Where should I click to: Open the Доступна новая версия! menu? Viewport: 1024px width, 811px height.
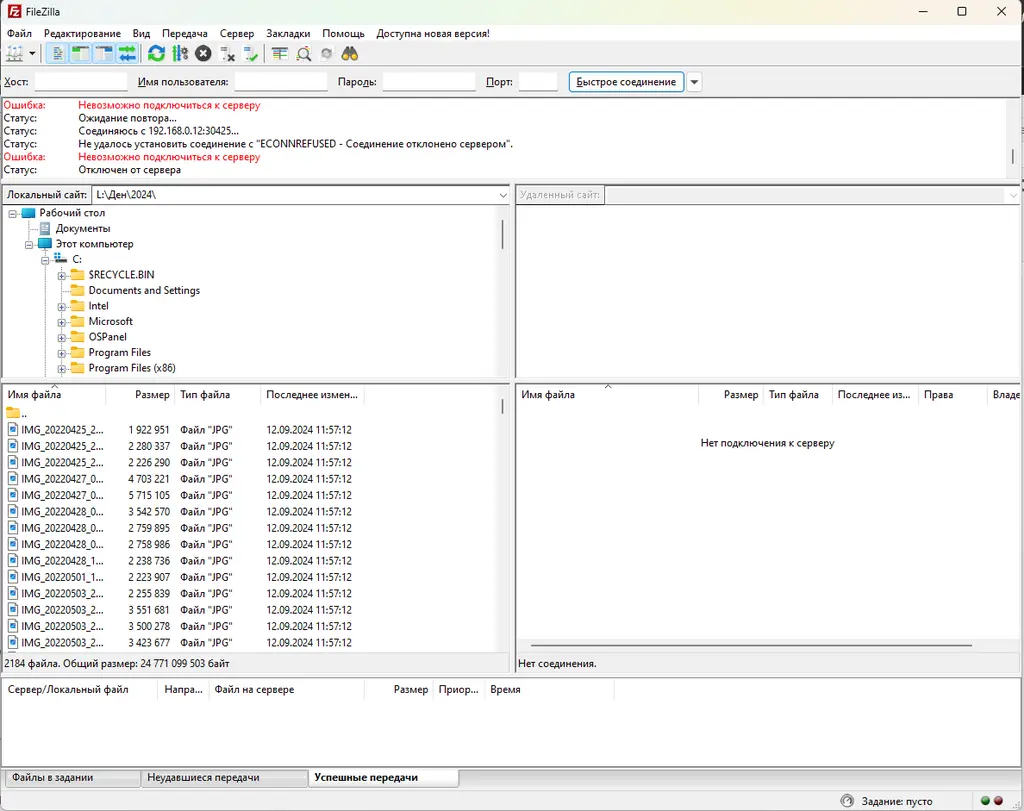[x=433, y=33]
